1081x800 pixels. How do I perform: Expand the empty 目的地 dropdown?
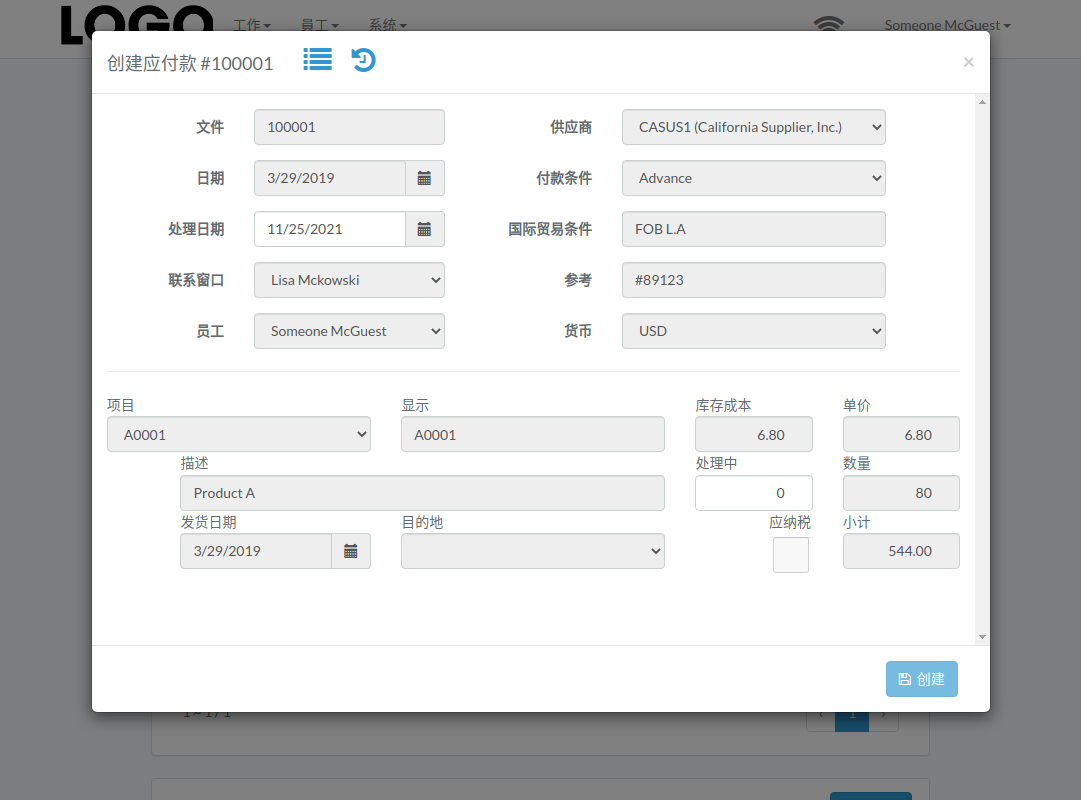pyautogui.click(x=532, y=551)
